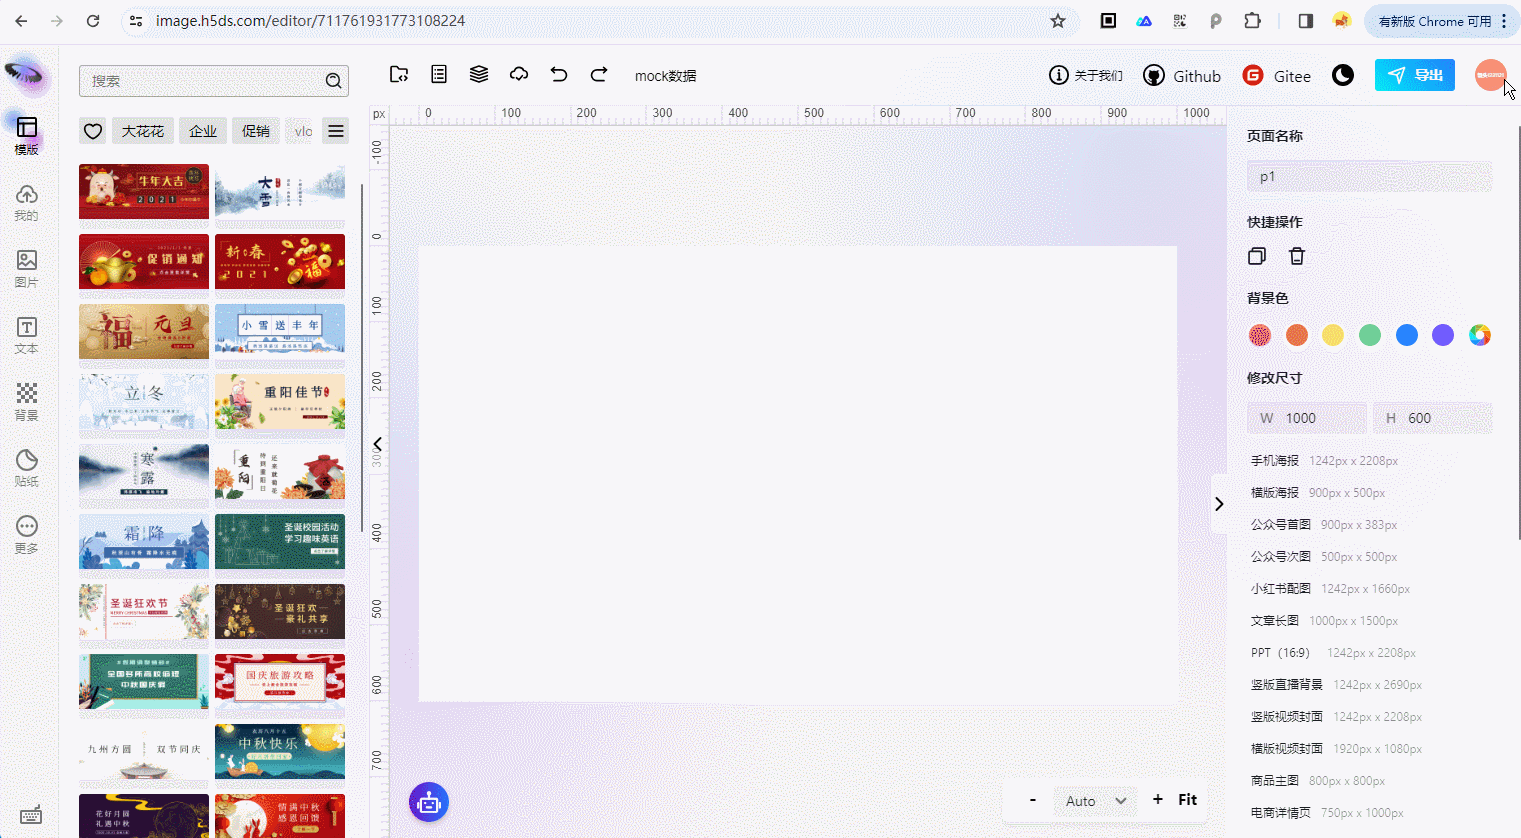Open 关于我们 about link

coord(1085,76)
